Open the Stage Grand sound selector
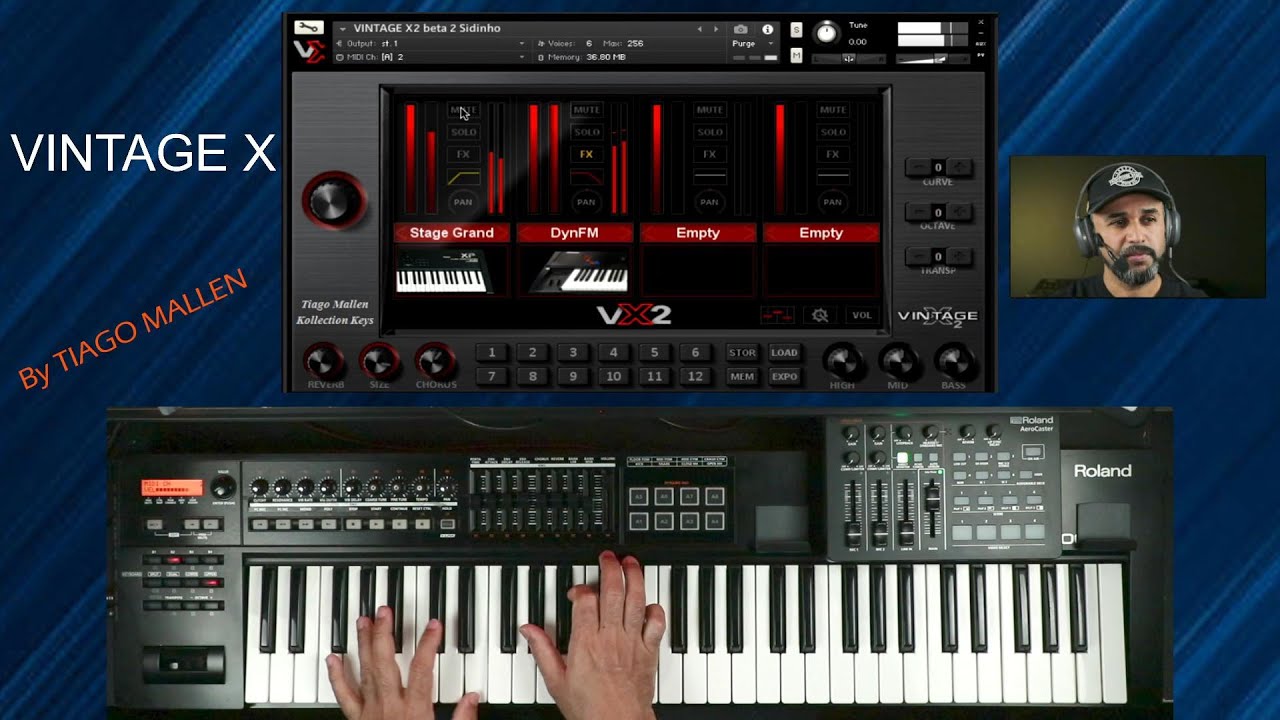Viewport: 1280px width, 720px height. (452, 233)
